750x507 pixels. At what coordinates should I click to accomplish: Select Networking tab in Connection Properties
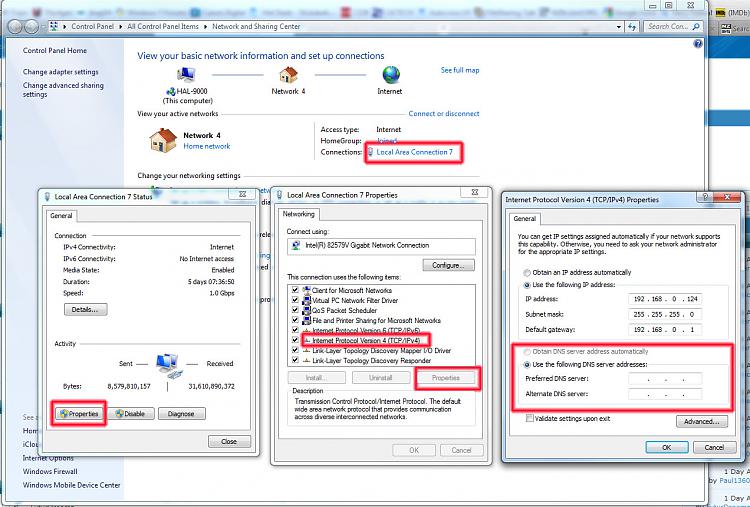click(298, 214)
